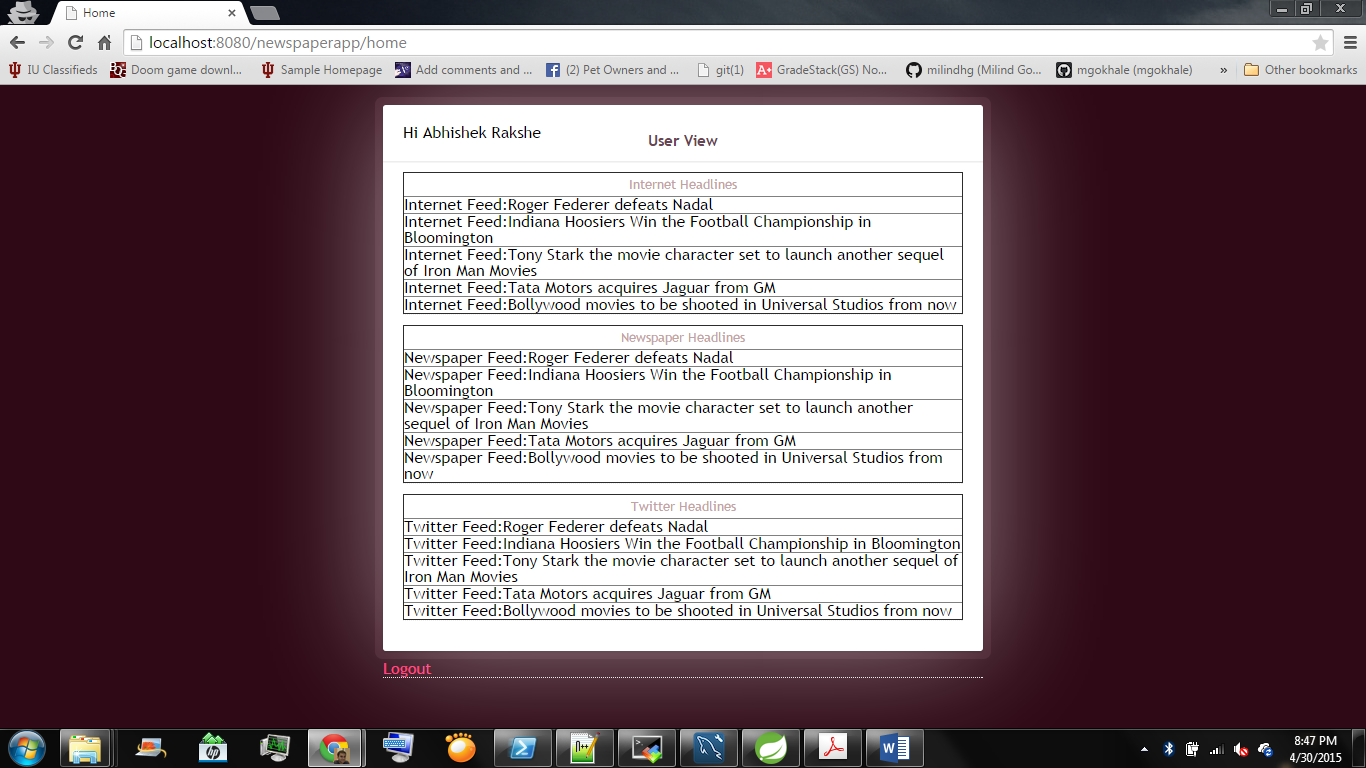The image size is (1366, 768).
Task: Open a new tab
Action: coord(264,13)
